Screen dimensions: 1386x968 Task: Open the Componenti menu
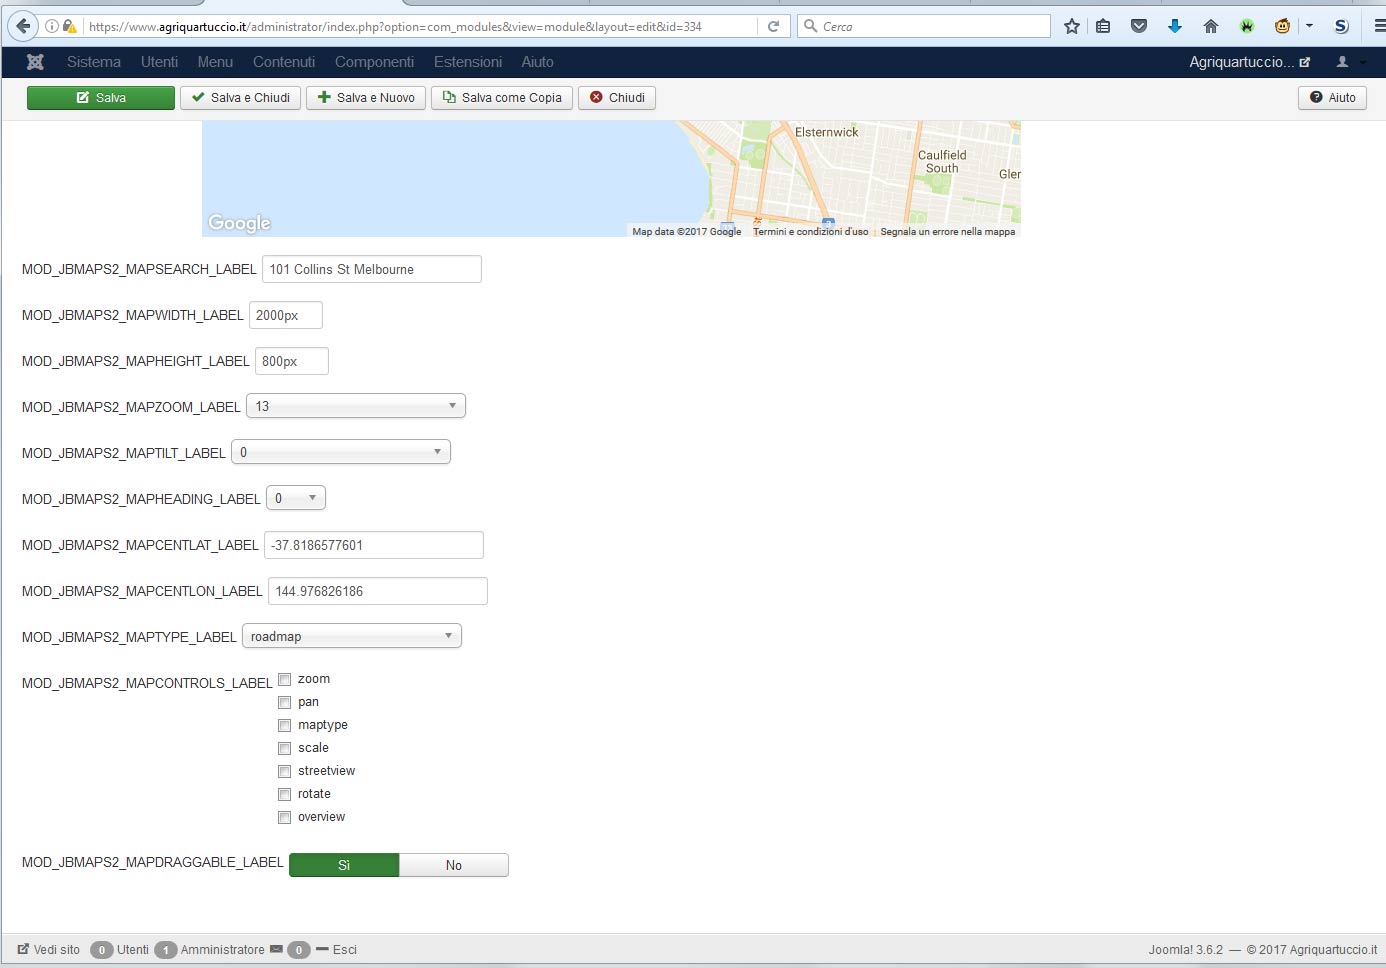pos(374,62)
